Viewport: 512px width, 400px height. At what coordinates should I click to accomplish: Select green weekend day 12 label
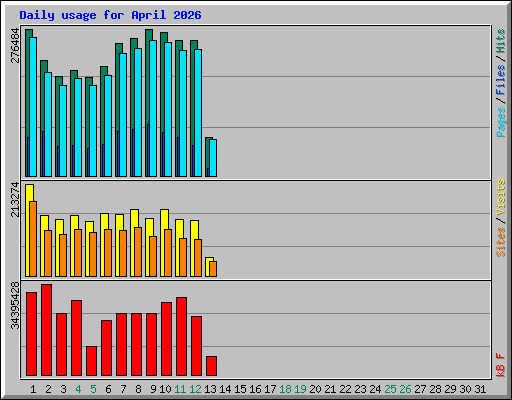click(x=195, y=389)
